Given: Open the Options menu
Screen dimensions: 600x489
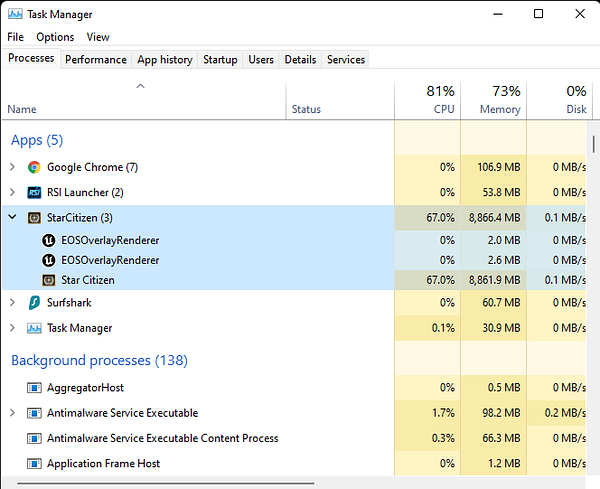Looking at the screenshot, I should [x=55, y=37].
